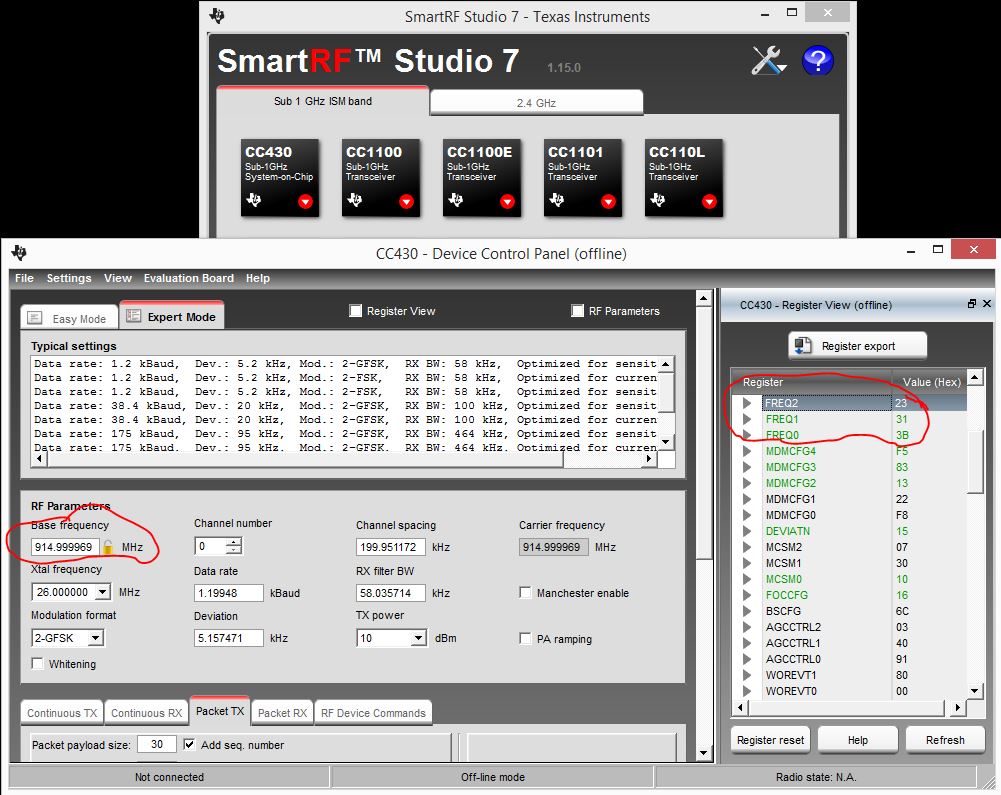
Task: Click the TI logo in Device Control Panel title bar
Action: coord(19,253)
